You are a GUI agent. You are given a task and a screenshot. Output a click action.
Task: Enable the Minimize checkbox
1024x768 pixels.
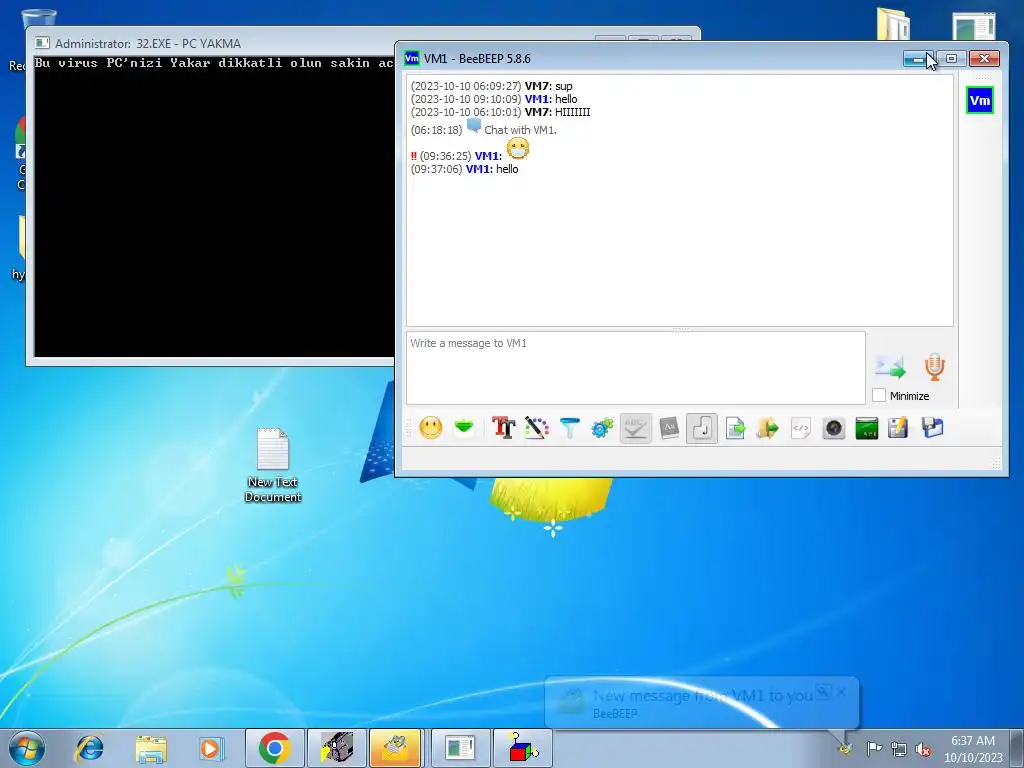pyautogui.click(x=879, y=395)
